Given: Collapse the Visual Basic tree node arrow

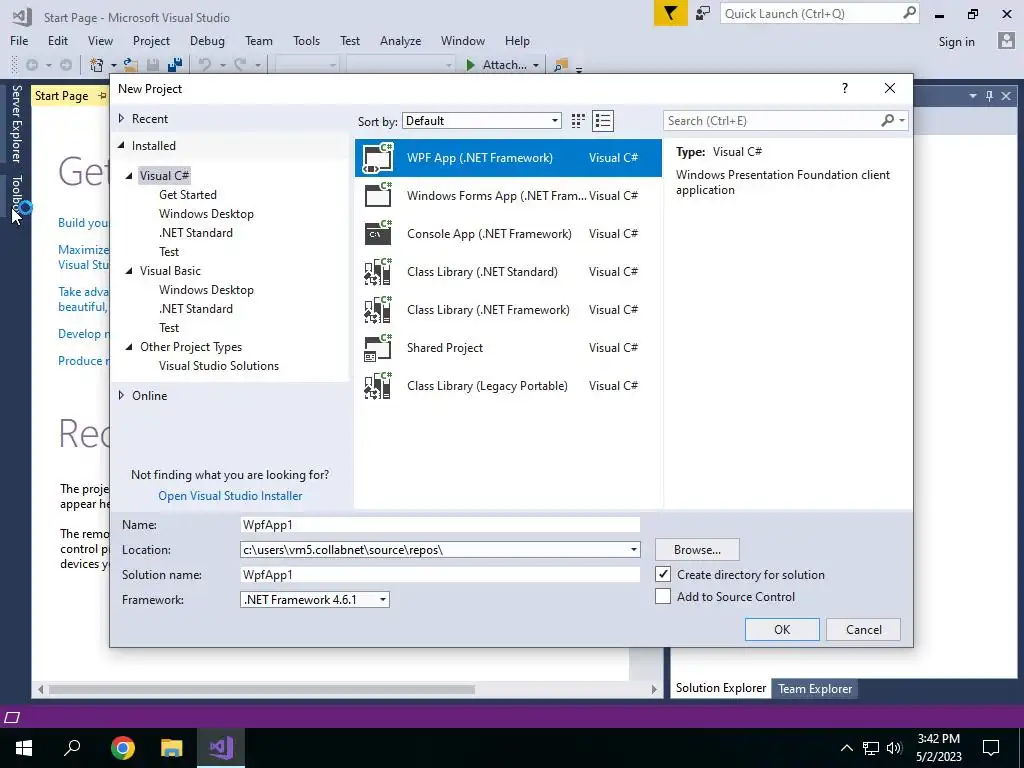Looking at the screenshot, I should (x=129, y=270).
